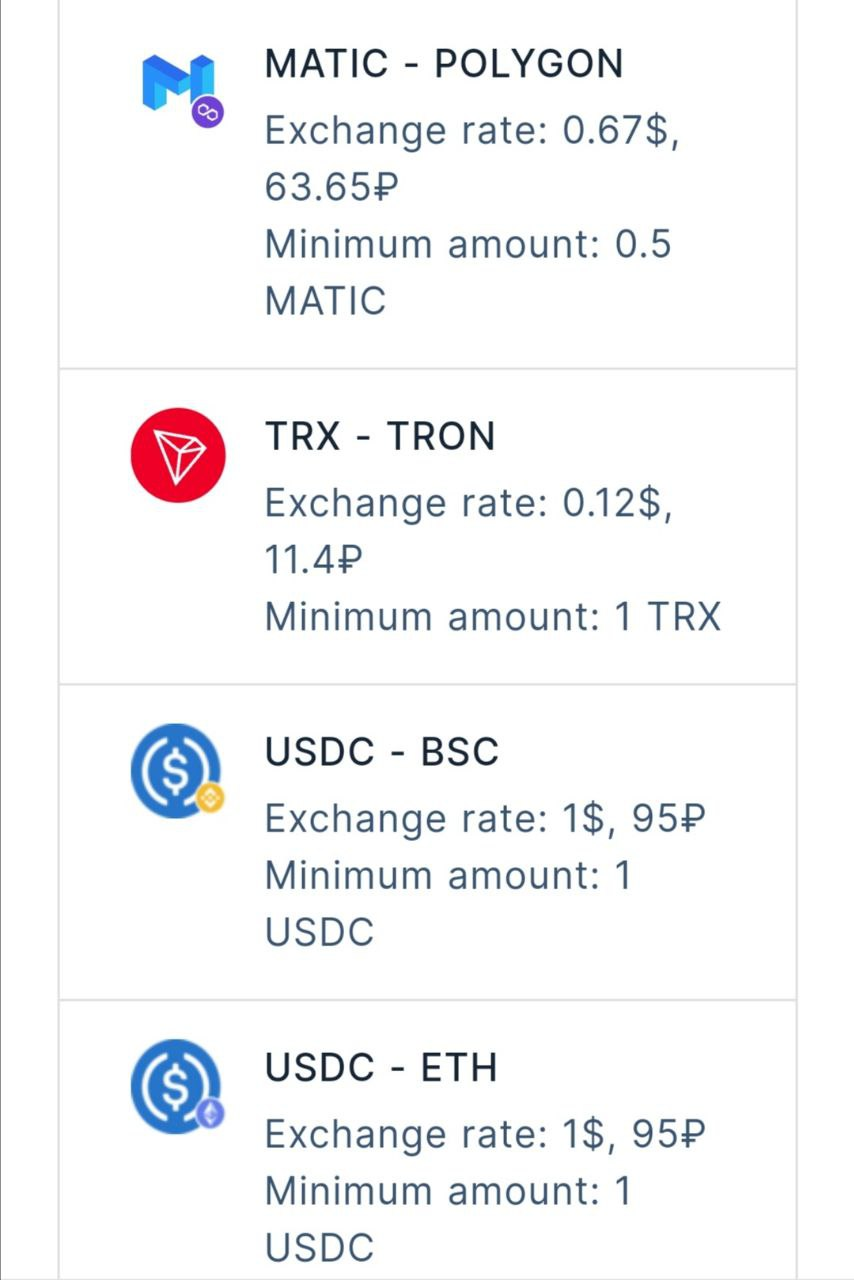Select the MATIC - POLYGON title

pos(443,64)
